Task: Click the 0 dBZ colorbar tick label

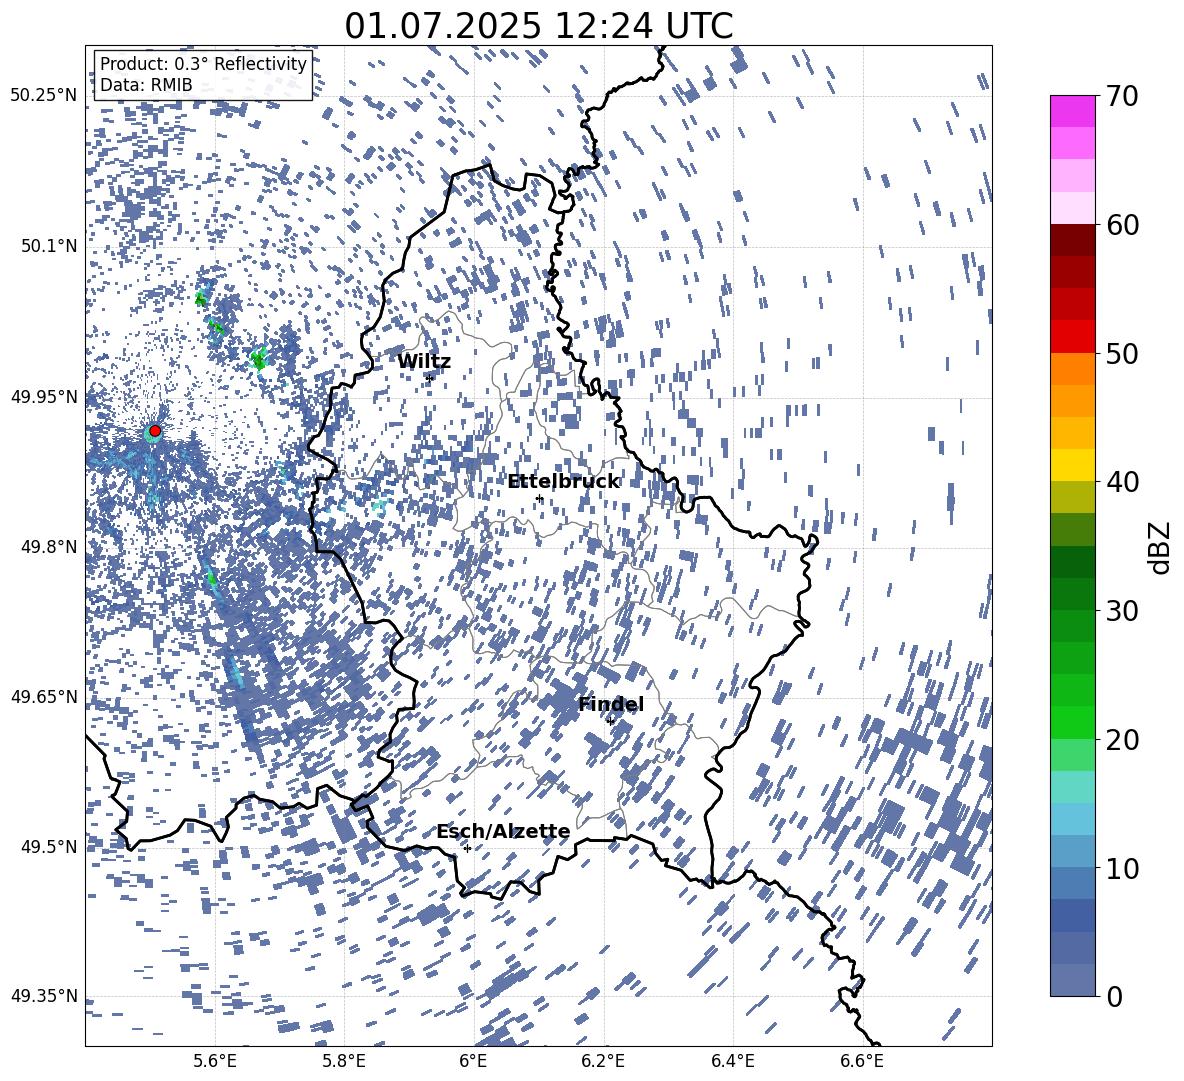Action: point(1114,996)
